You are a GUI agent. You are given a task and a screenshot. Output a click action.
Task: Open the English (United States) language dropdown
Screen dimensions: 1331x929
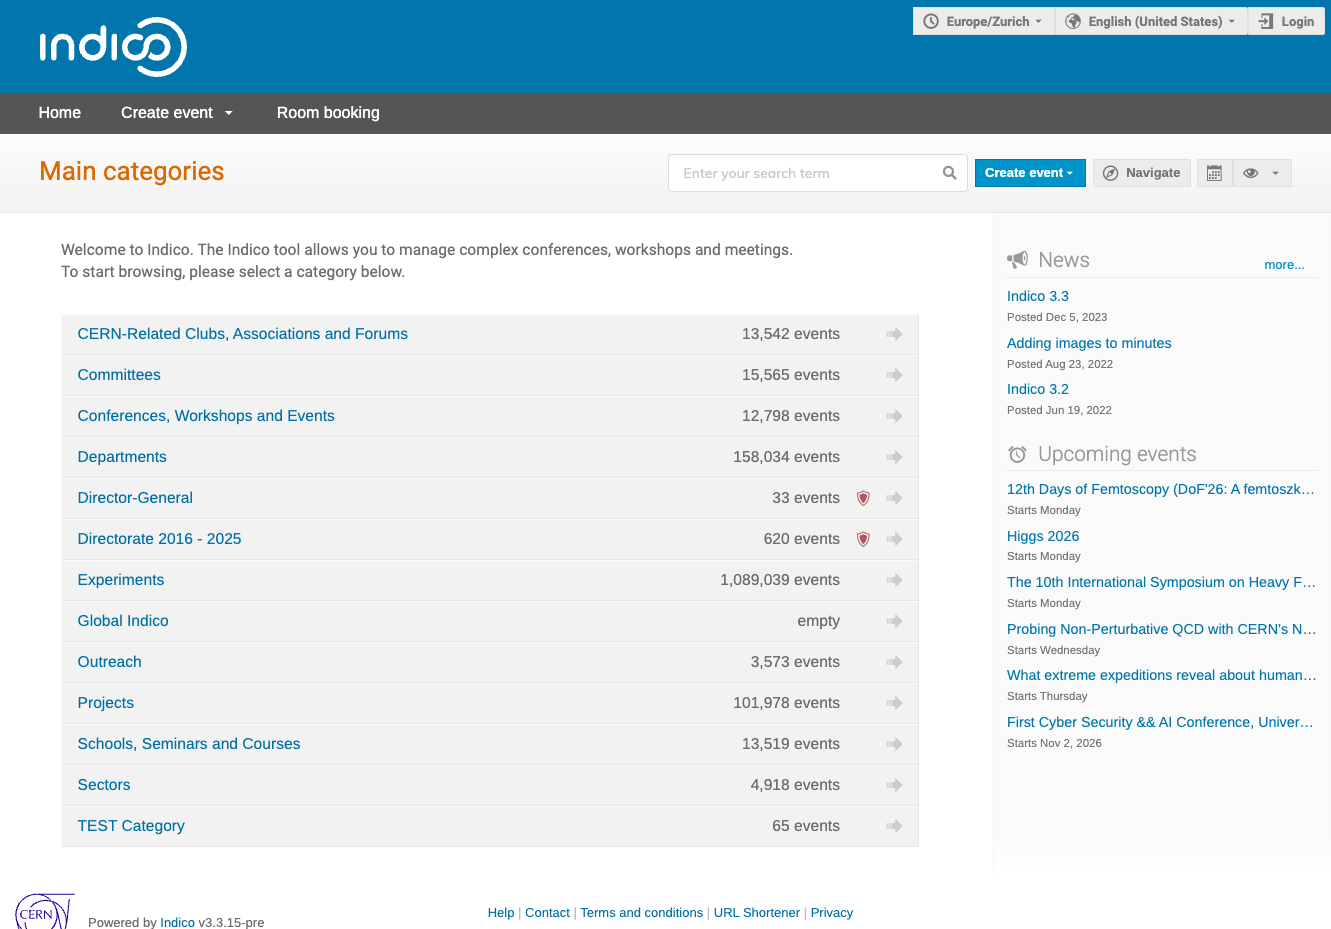pos(1151,21)
